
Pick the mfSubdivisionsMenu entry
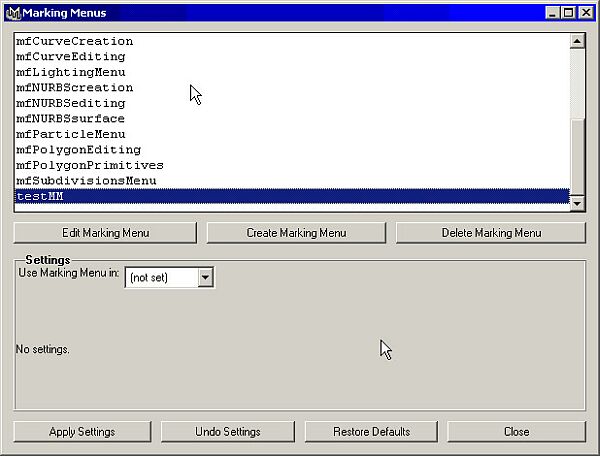tap(86, 181)
